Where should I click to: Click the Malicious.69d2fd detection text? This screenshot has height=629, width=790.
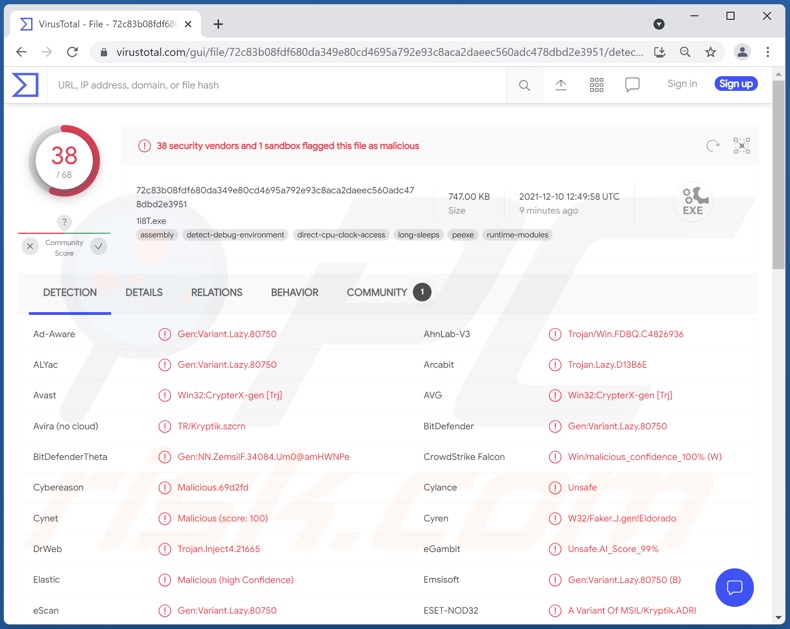(213, 488)
